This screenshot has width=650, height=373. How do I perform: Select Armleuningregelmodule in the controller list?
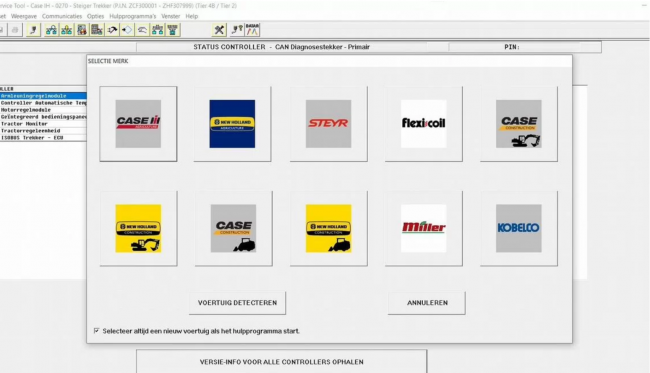coord(43,96)
